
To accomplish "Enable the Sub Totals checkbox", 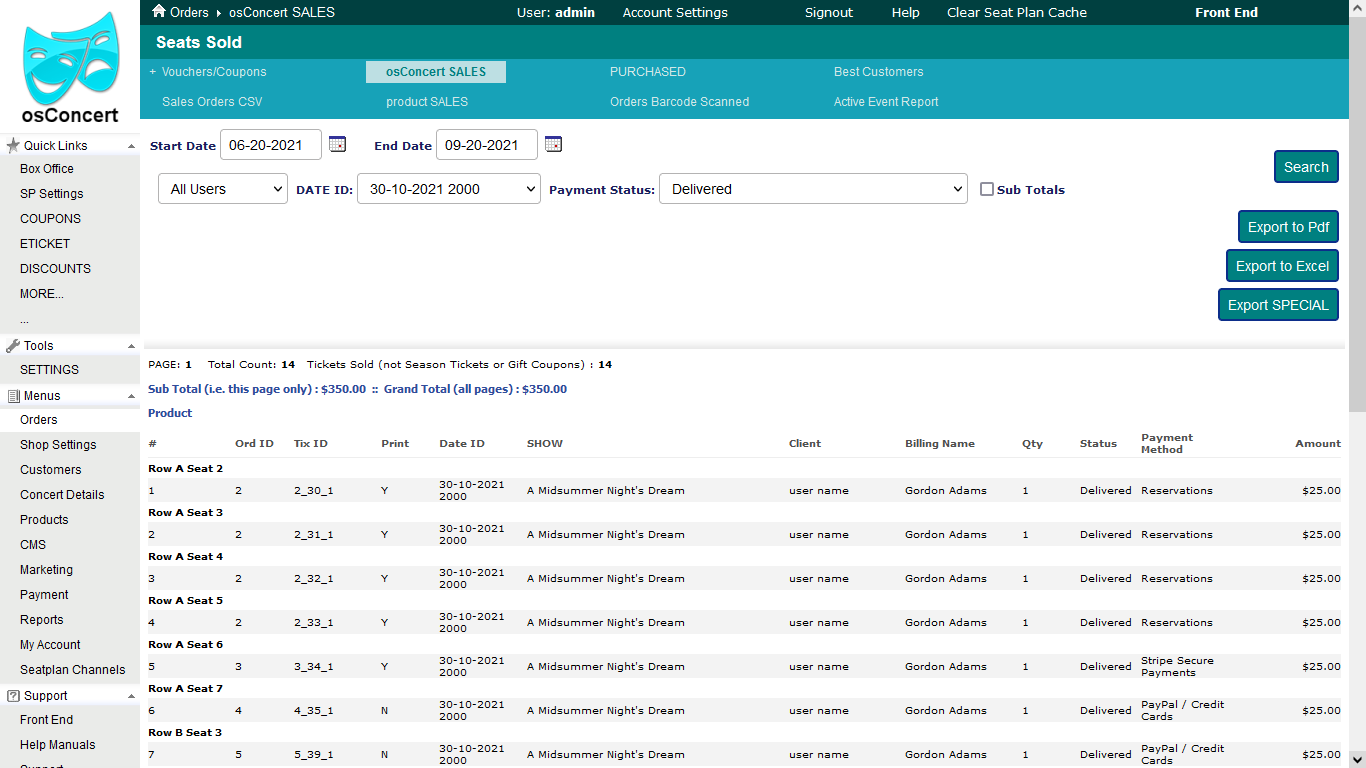I will point(987,189).
